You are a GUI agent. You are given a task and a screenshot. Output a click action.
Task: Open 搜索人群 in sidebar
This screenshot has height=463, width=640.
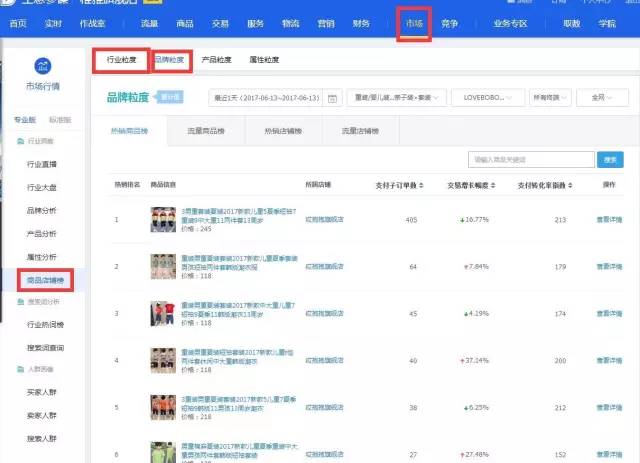click(42, 439)
